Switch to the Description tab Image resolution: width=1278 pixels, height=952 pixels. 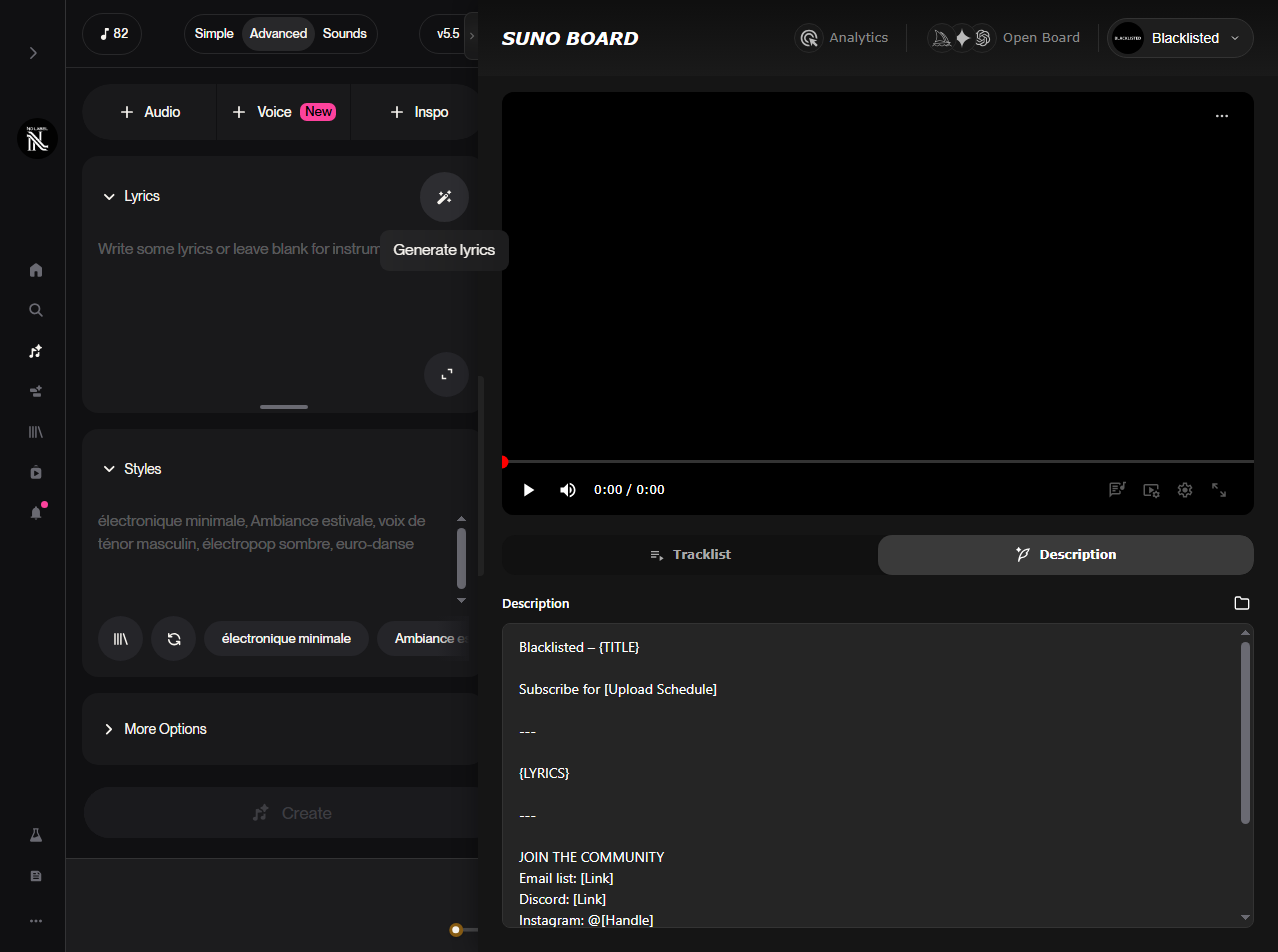(1066, 555)
